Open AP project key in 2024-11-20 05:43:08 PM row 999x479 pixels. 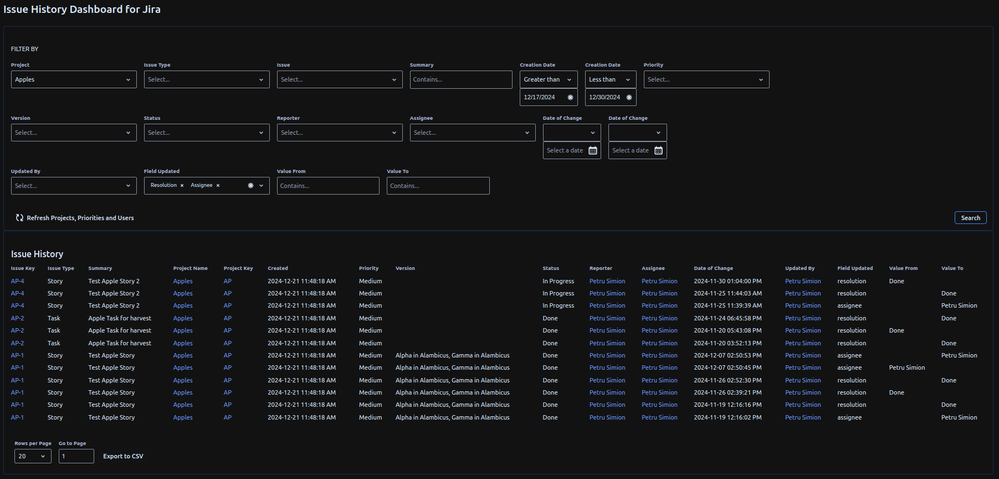click(227, 331)
